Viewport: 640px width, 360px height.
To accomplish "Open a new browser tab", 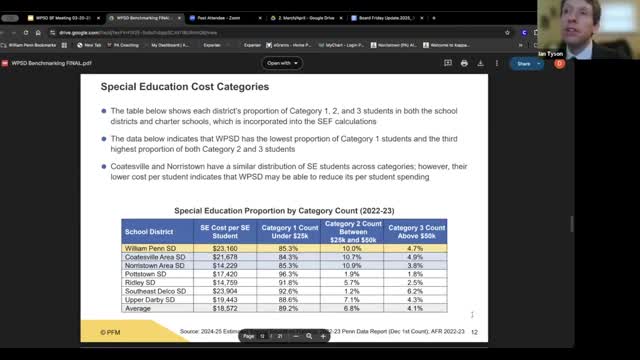I will pos(434,18).
